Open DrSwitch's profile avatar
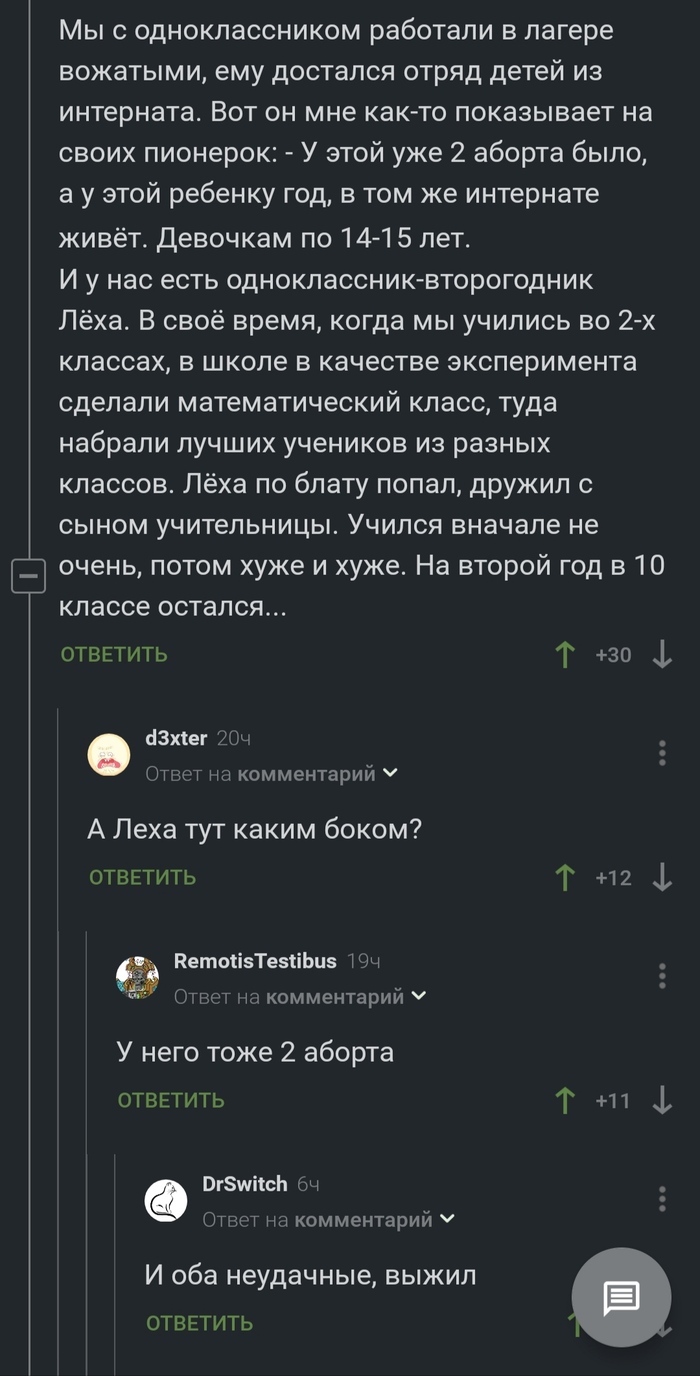 click(169, 1199)
